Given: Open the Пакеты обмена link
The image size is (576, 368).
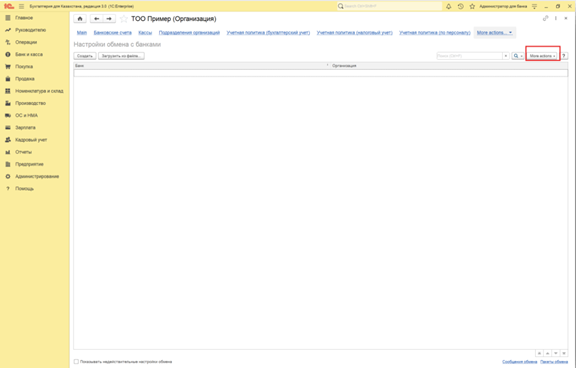Looking at the screenshot, I should [x=554, y=362].
